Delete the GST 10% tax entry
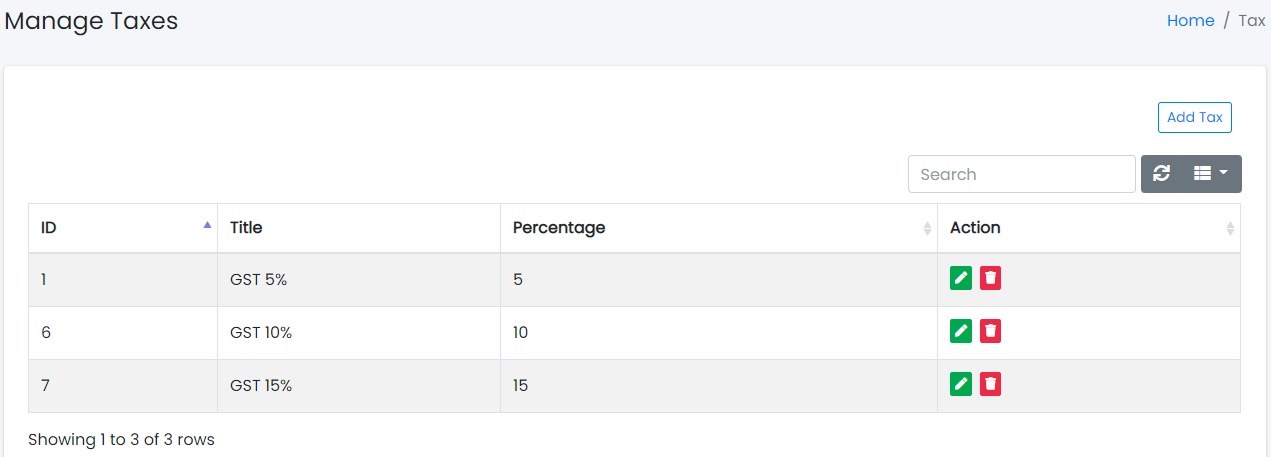The image size is (1271, 457). (990, 331)
